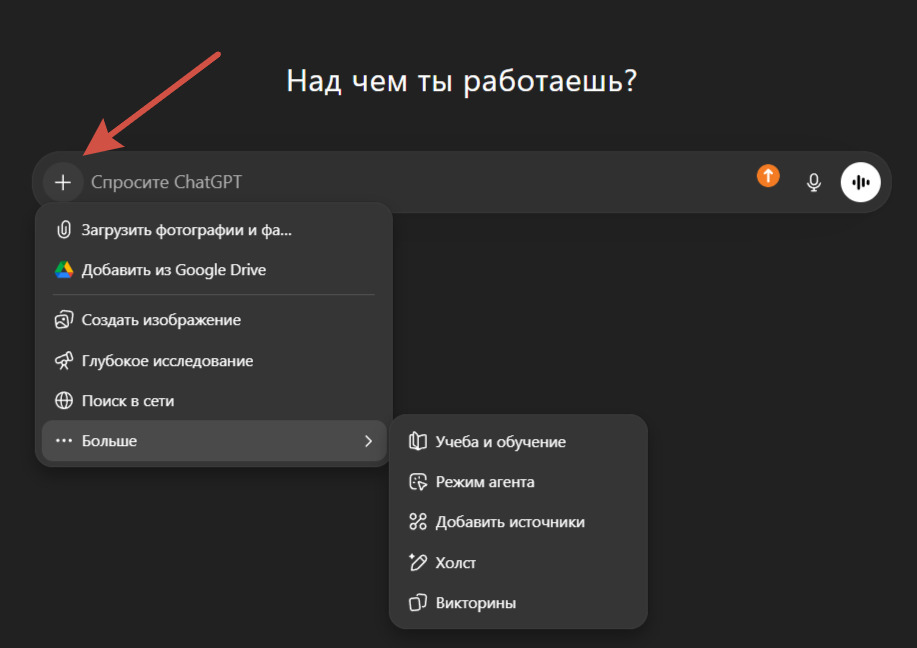Click the add sources grid icon
This screenshot has height=648, width=917.
pyautogui.click(x=418, y=522)
